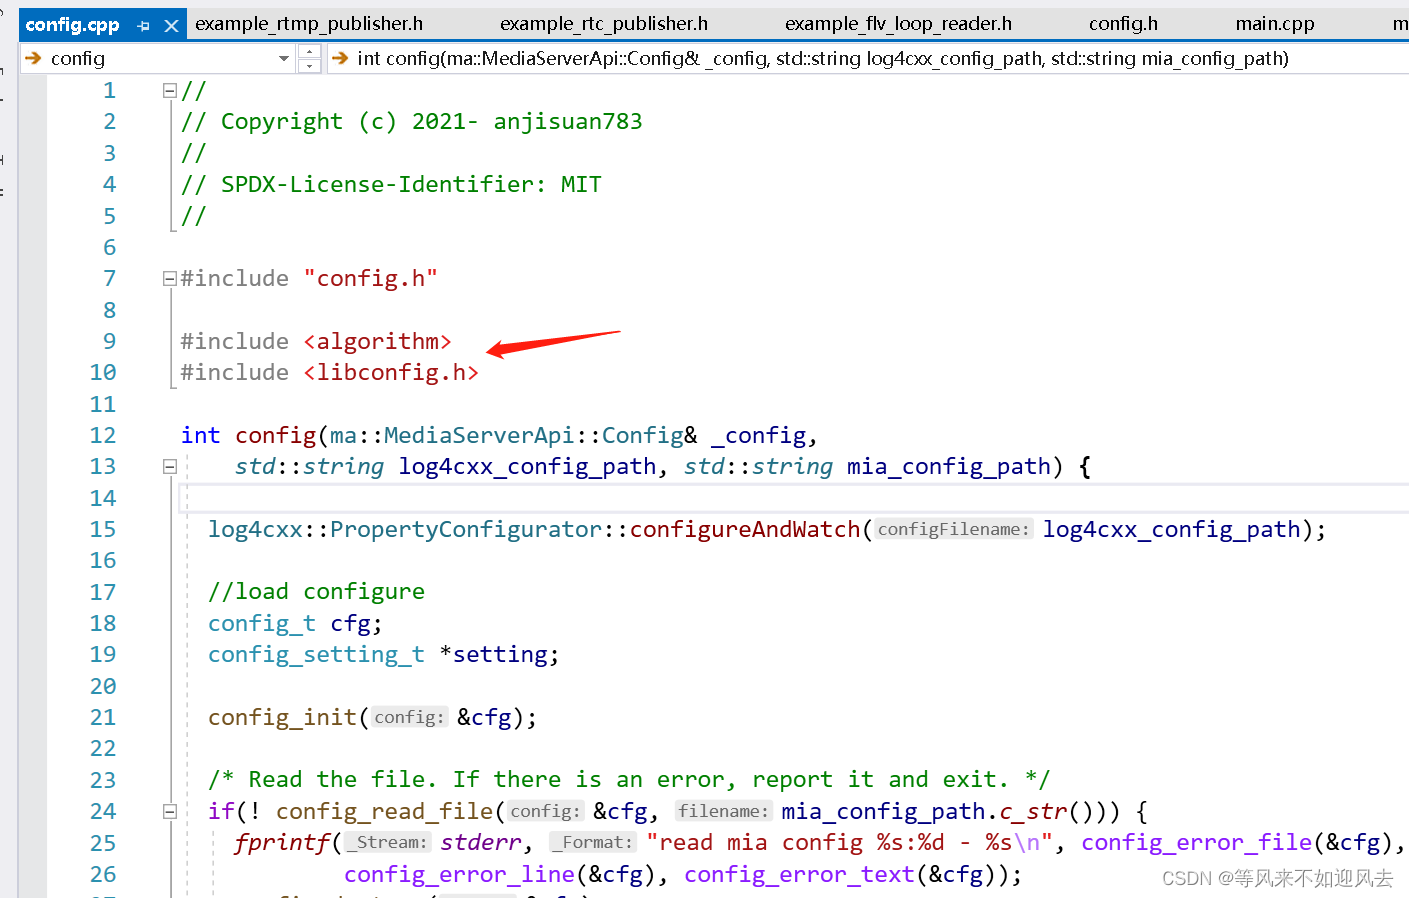The width and height of the screenshot is (1409, 898).
Task: Collapse the config function body at line 13
Action: click(x=169, y=466)
